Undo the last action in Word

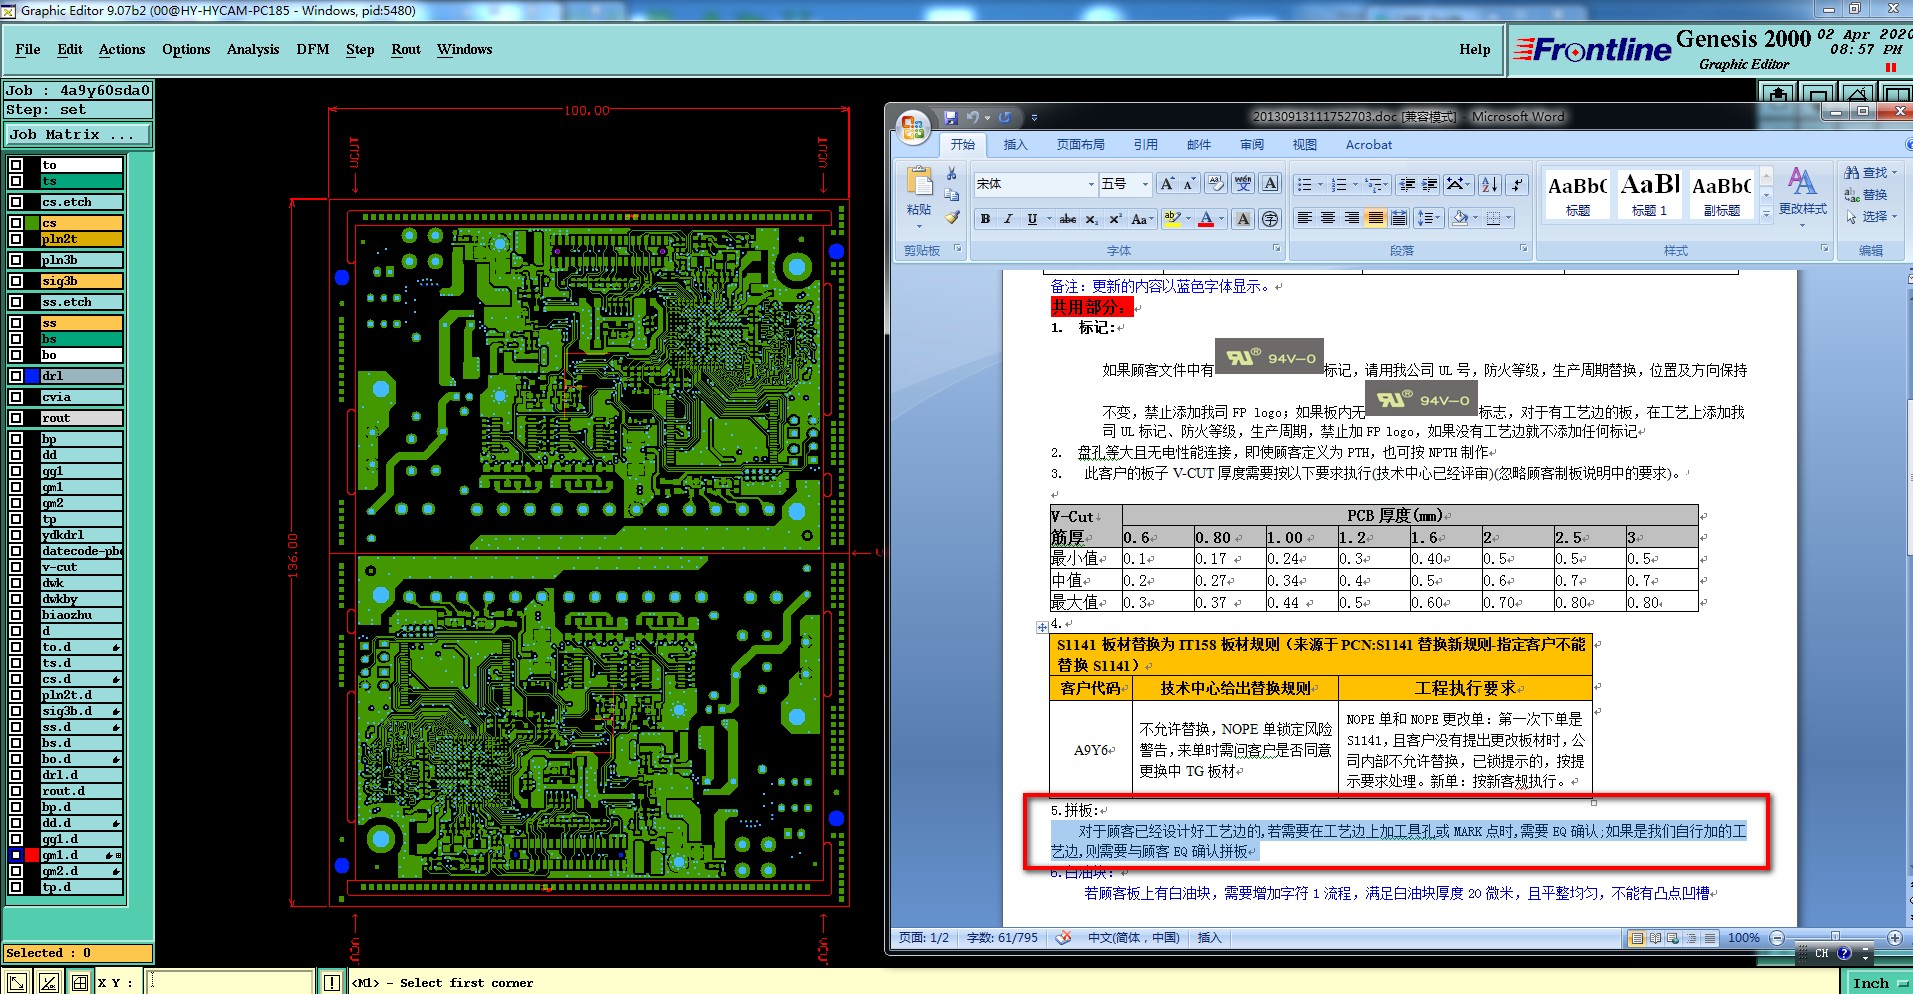972,117
